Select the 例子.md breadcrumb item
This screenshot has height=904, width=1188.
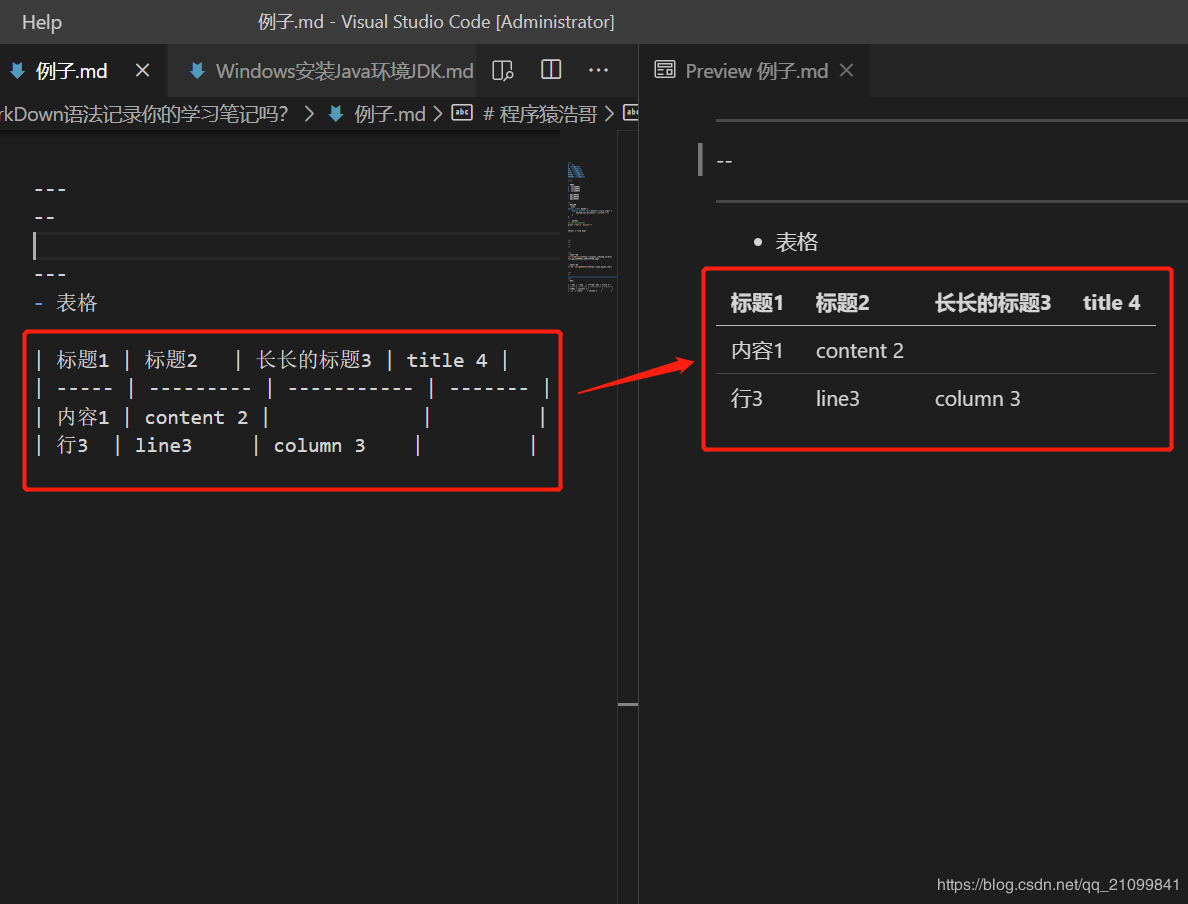(x=389, y=114)
